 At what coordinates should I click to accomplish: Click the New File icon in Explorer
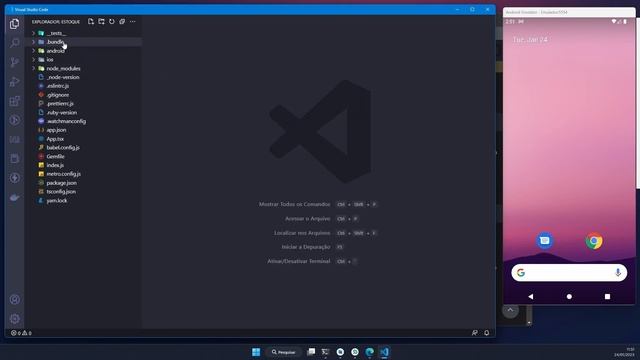pyautogui.click(x=91, y=22)
